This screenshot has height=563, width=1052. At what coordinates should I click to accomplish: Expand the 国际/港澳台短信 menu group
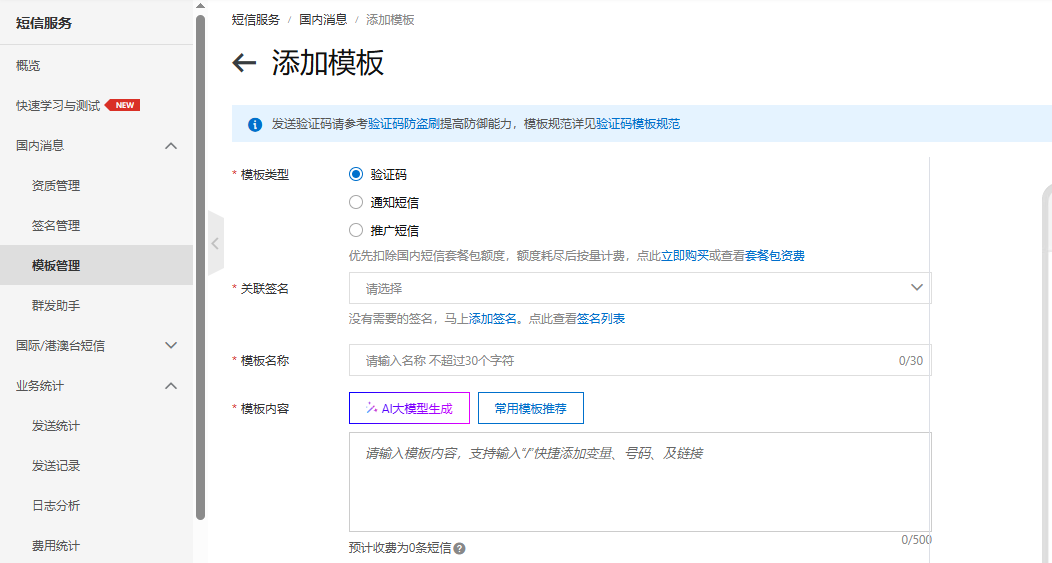coord(171,346)
